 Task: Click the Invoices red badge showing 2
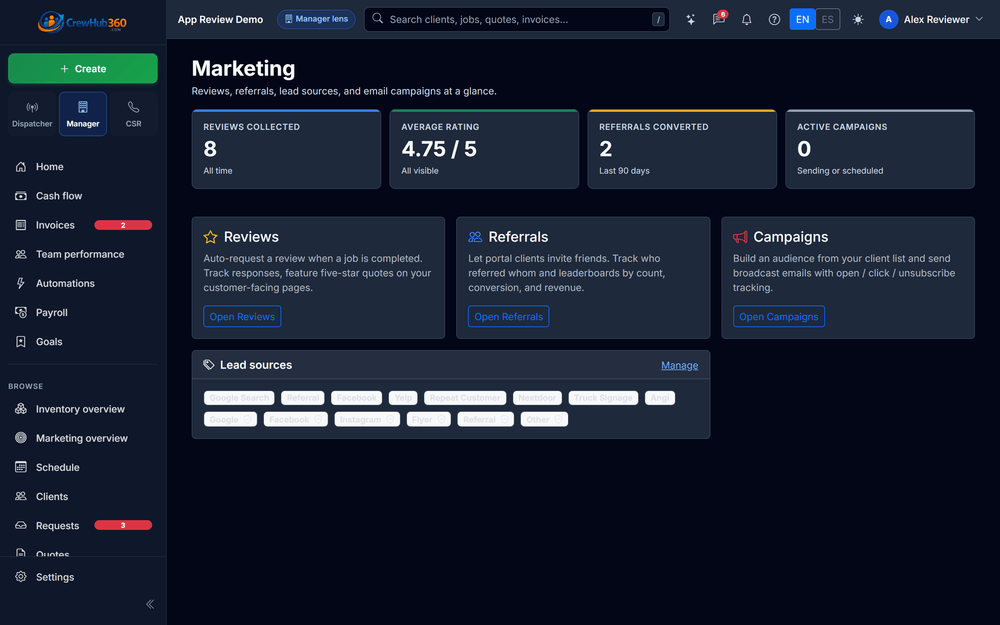pyautogui.click(x=123, y=225)
